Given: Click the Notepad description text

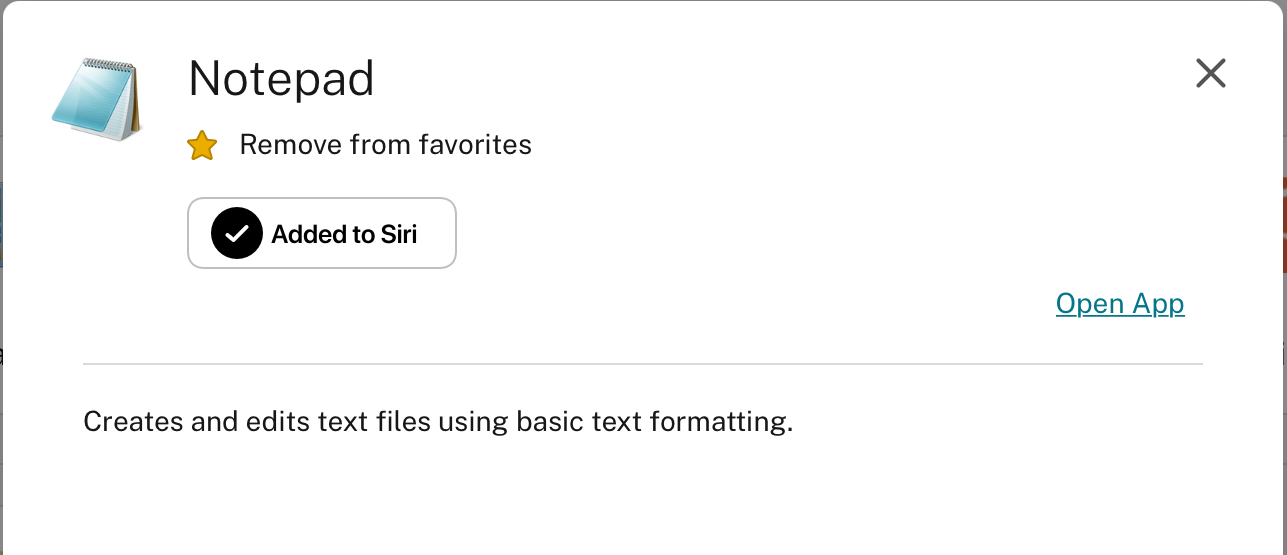Looking at the screenshot, I should tap(437, 422).
